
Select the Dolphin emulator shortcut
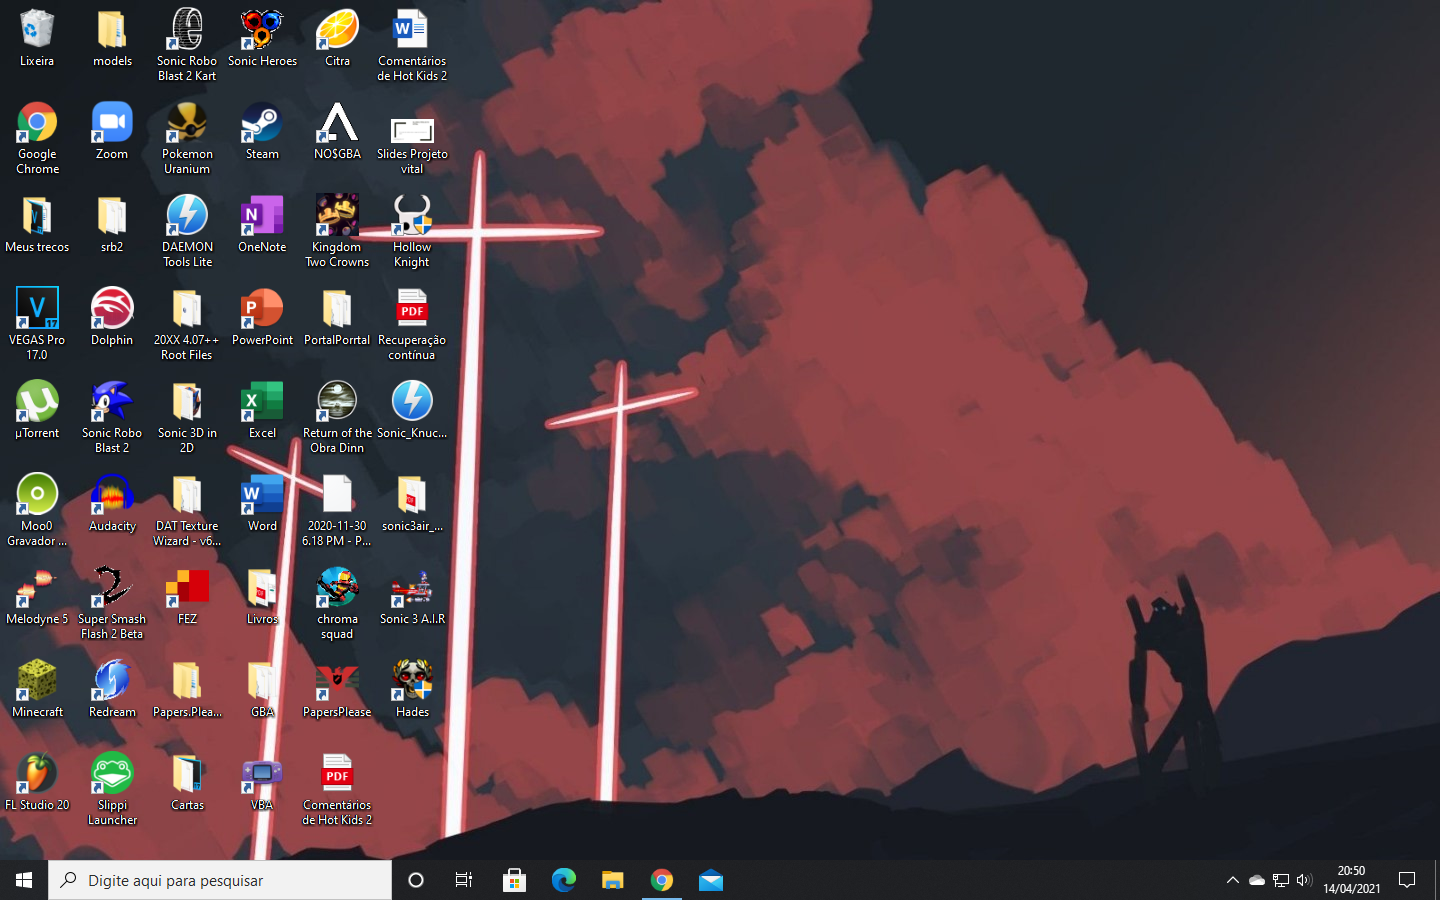(x=112, y=317)
